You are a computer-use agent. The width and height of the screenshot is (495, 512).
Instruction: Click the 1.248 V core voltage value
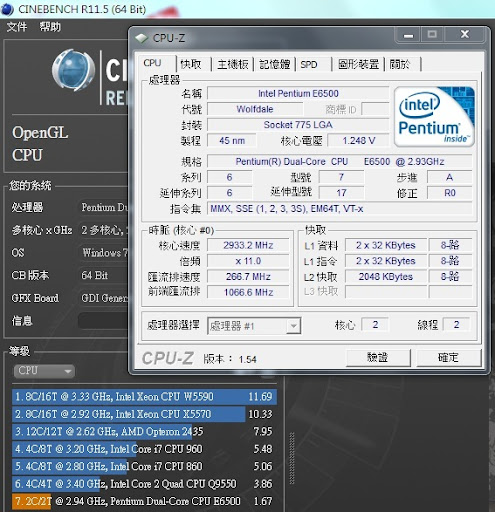pos(358,141)
